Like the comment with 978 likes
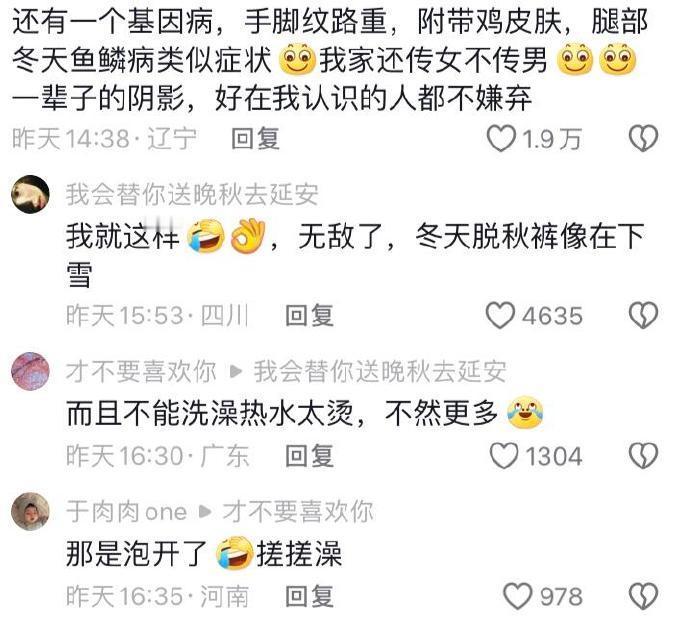The height and width of the screenshot is (640, 690). [x=518, y=596]
